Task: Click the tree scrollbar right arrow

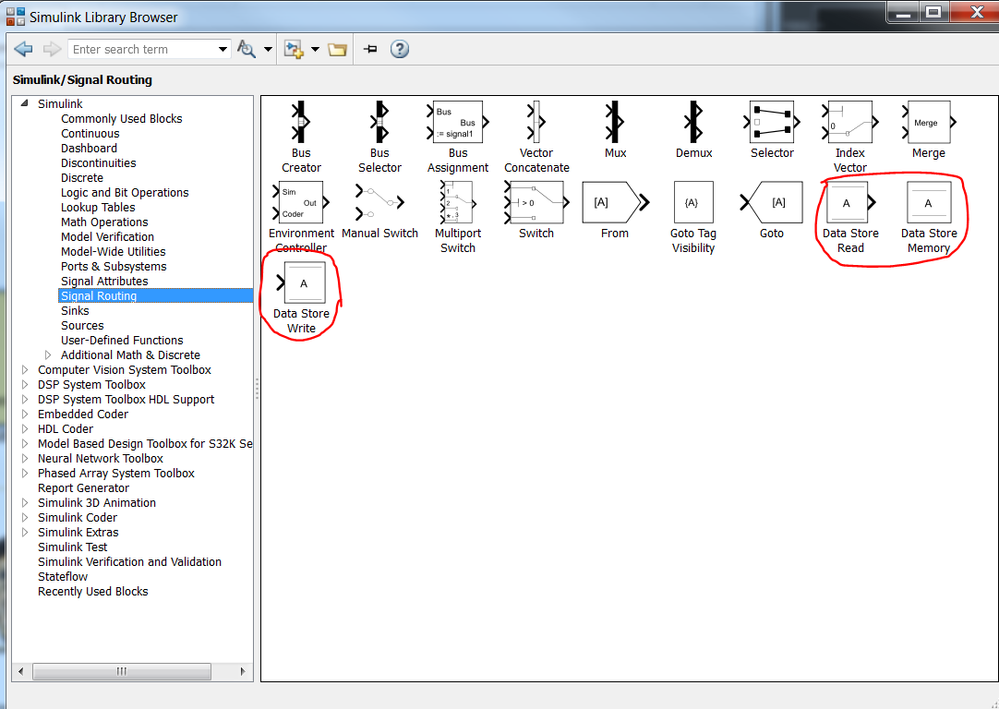Action: coord(243,671)
